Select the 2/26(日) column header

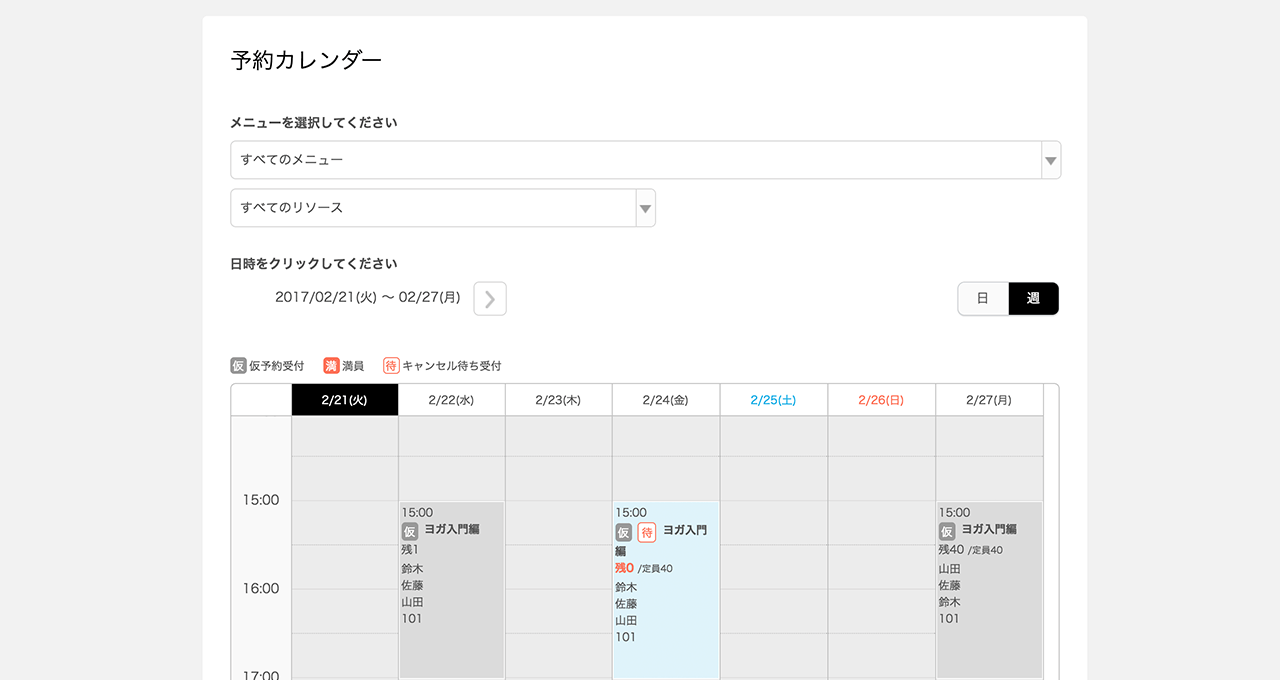(881, 400)
